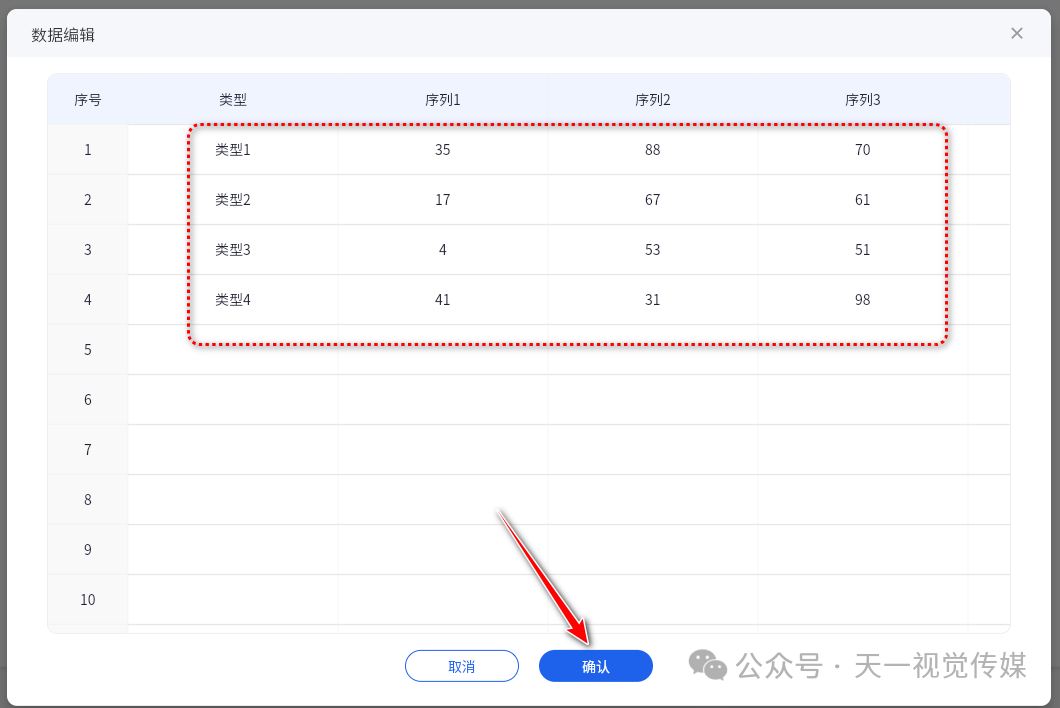Viewport: 1060px width, 708px height.
Task: Select the cell containing 类型2
Action: (232, 199)
